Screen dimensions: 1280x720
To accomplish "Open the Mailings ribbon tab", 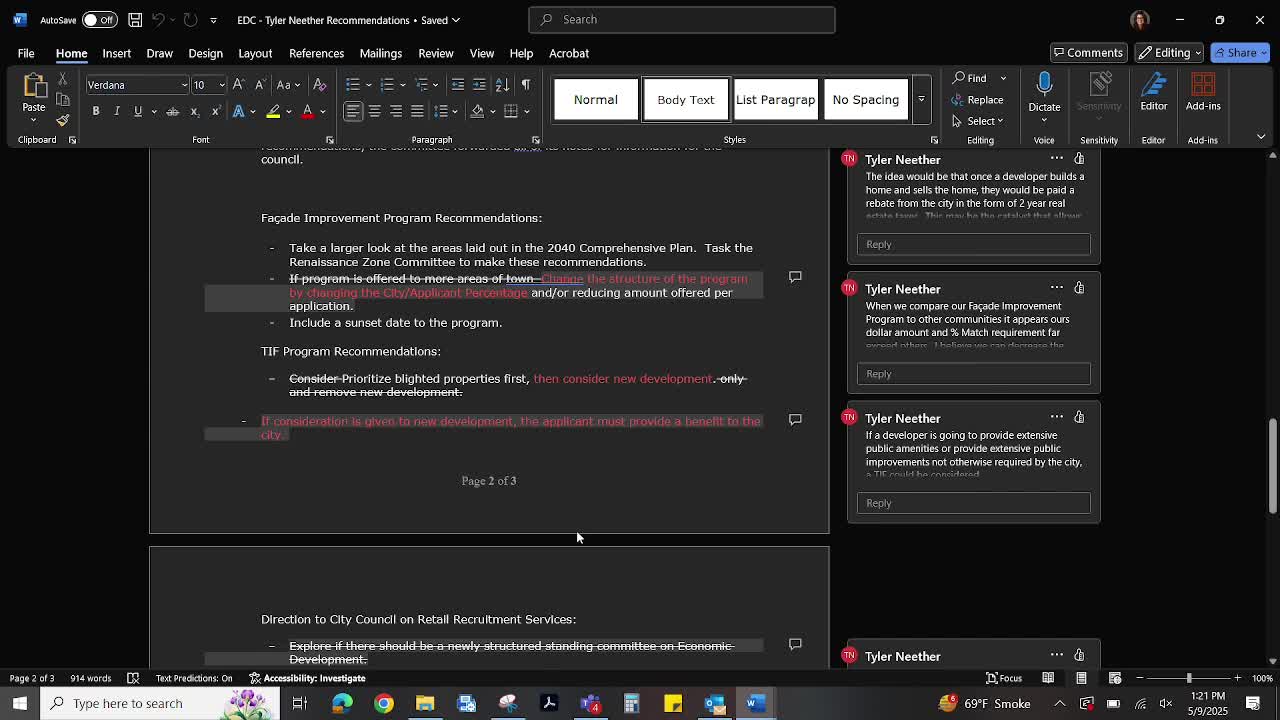I will [x=380, y=53].
